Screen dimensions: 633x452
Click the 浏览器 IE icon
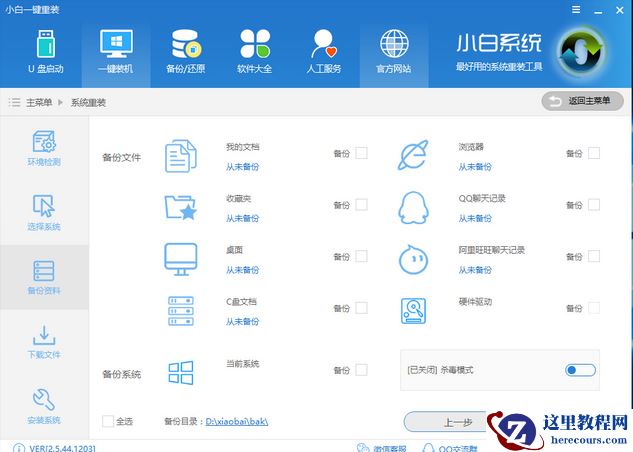pyautogui.click(x=413, y=155)
